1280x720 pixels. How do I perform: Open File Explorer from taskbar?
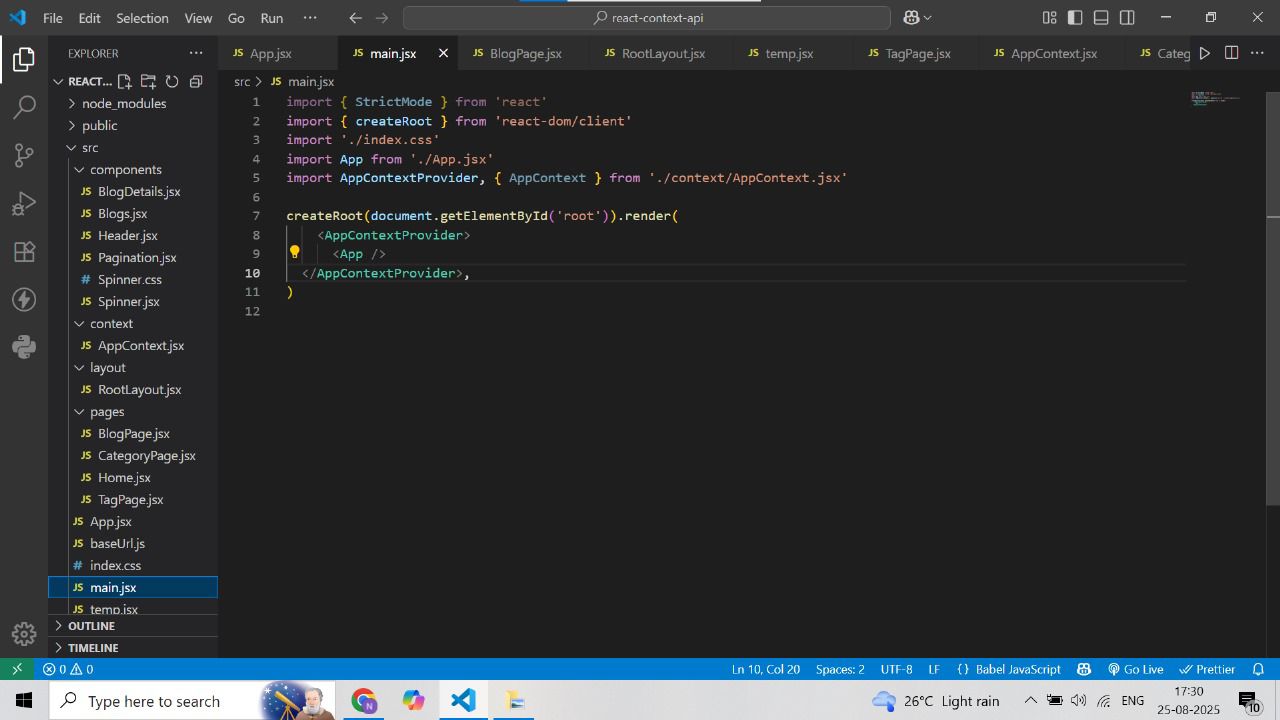[x=514, y=700]
